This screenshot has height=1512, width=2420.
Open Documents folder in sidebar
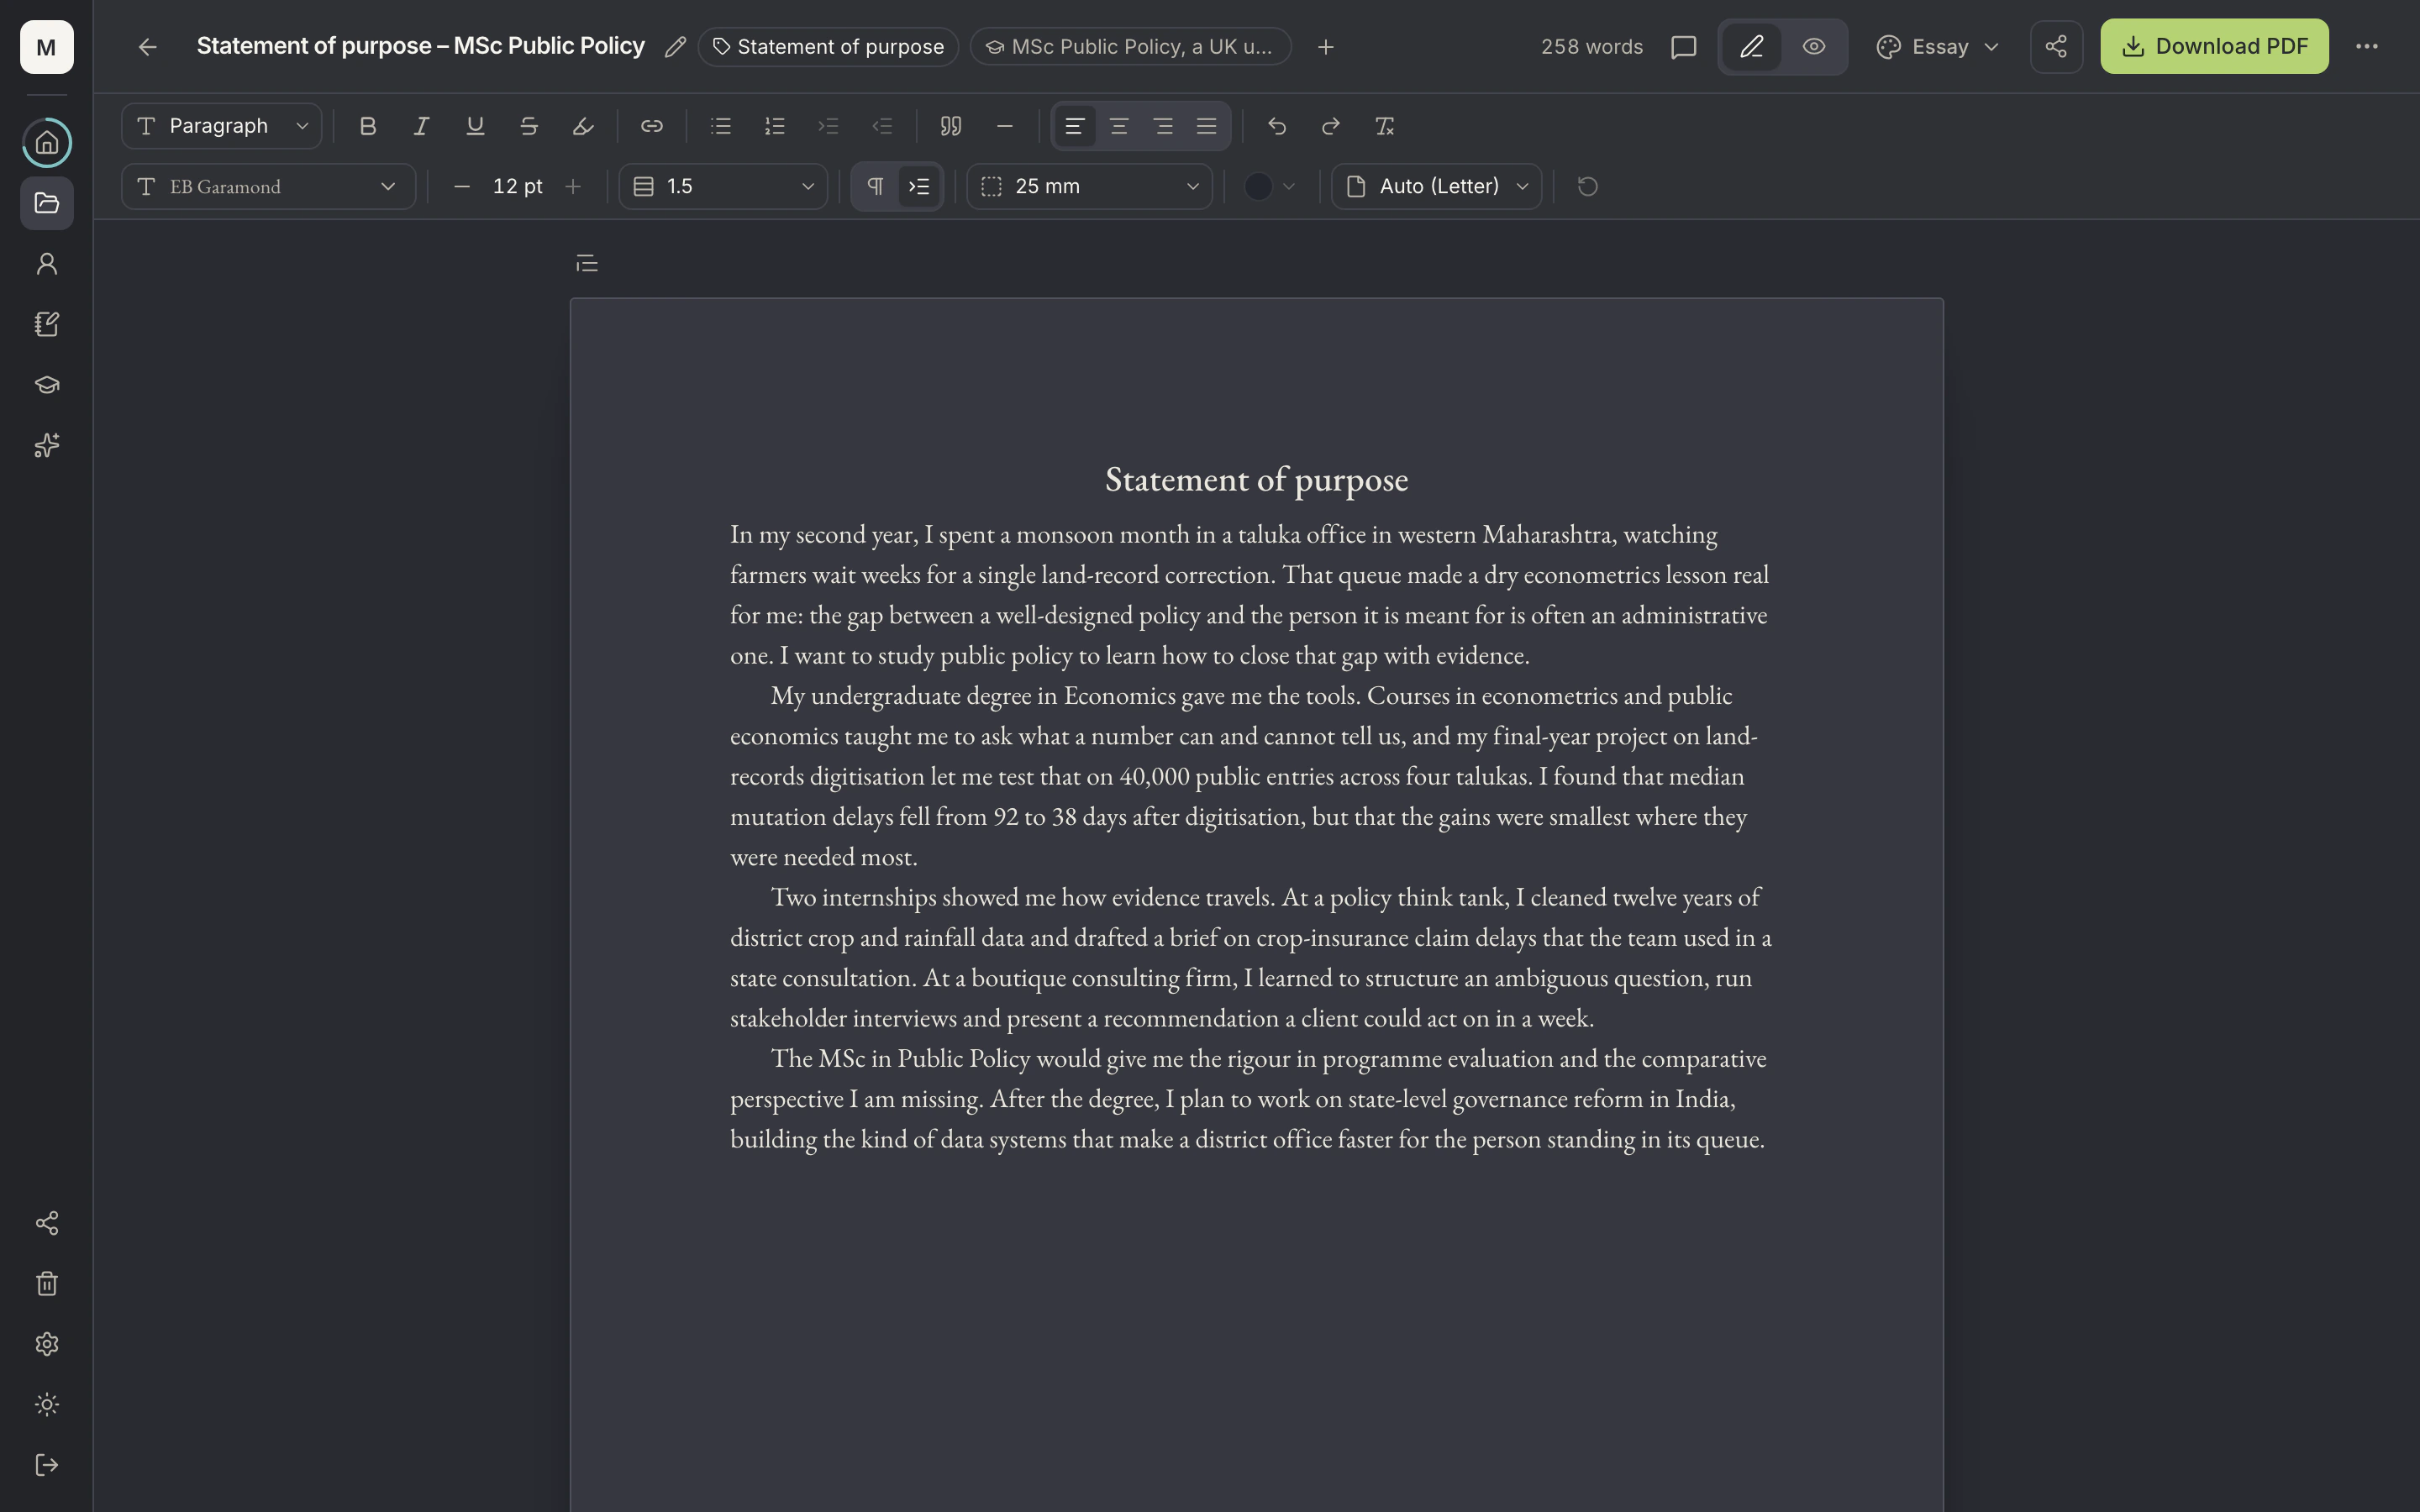pos(47,203)
